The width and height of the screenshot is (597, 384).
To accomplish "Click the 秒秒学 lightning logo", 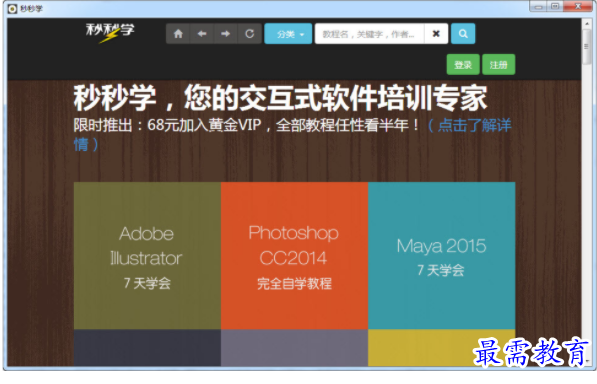I will pos(110,33).
